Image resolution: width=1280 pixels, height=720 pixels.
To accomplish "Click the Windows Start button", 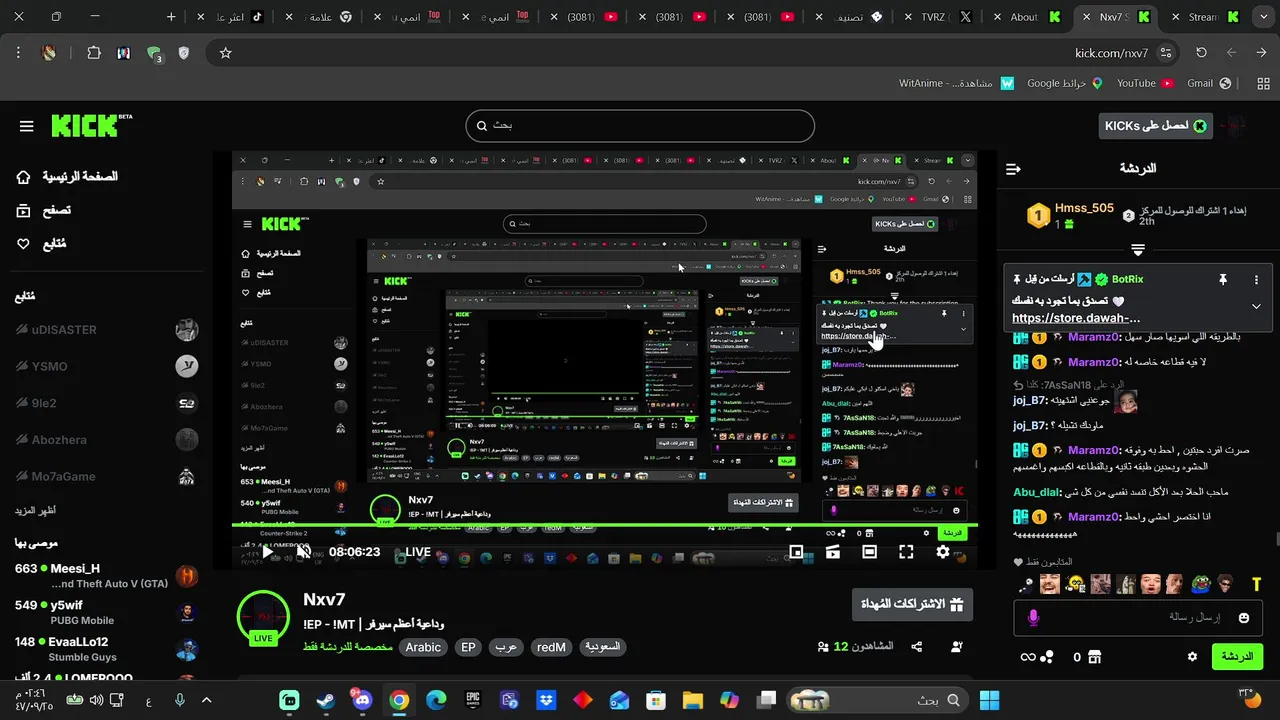I will [x=989, y=700].
